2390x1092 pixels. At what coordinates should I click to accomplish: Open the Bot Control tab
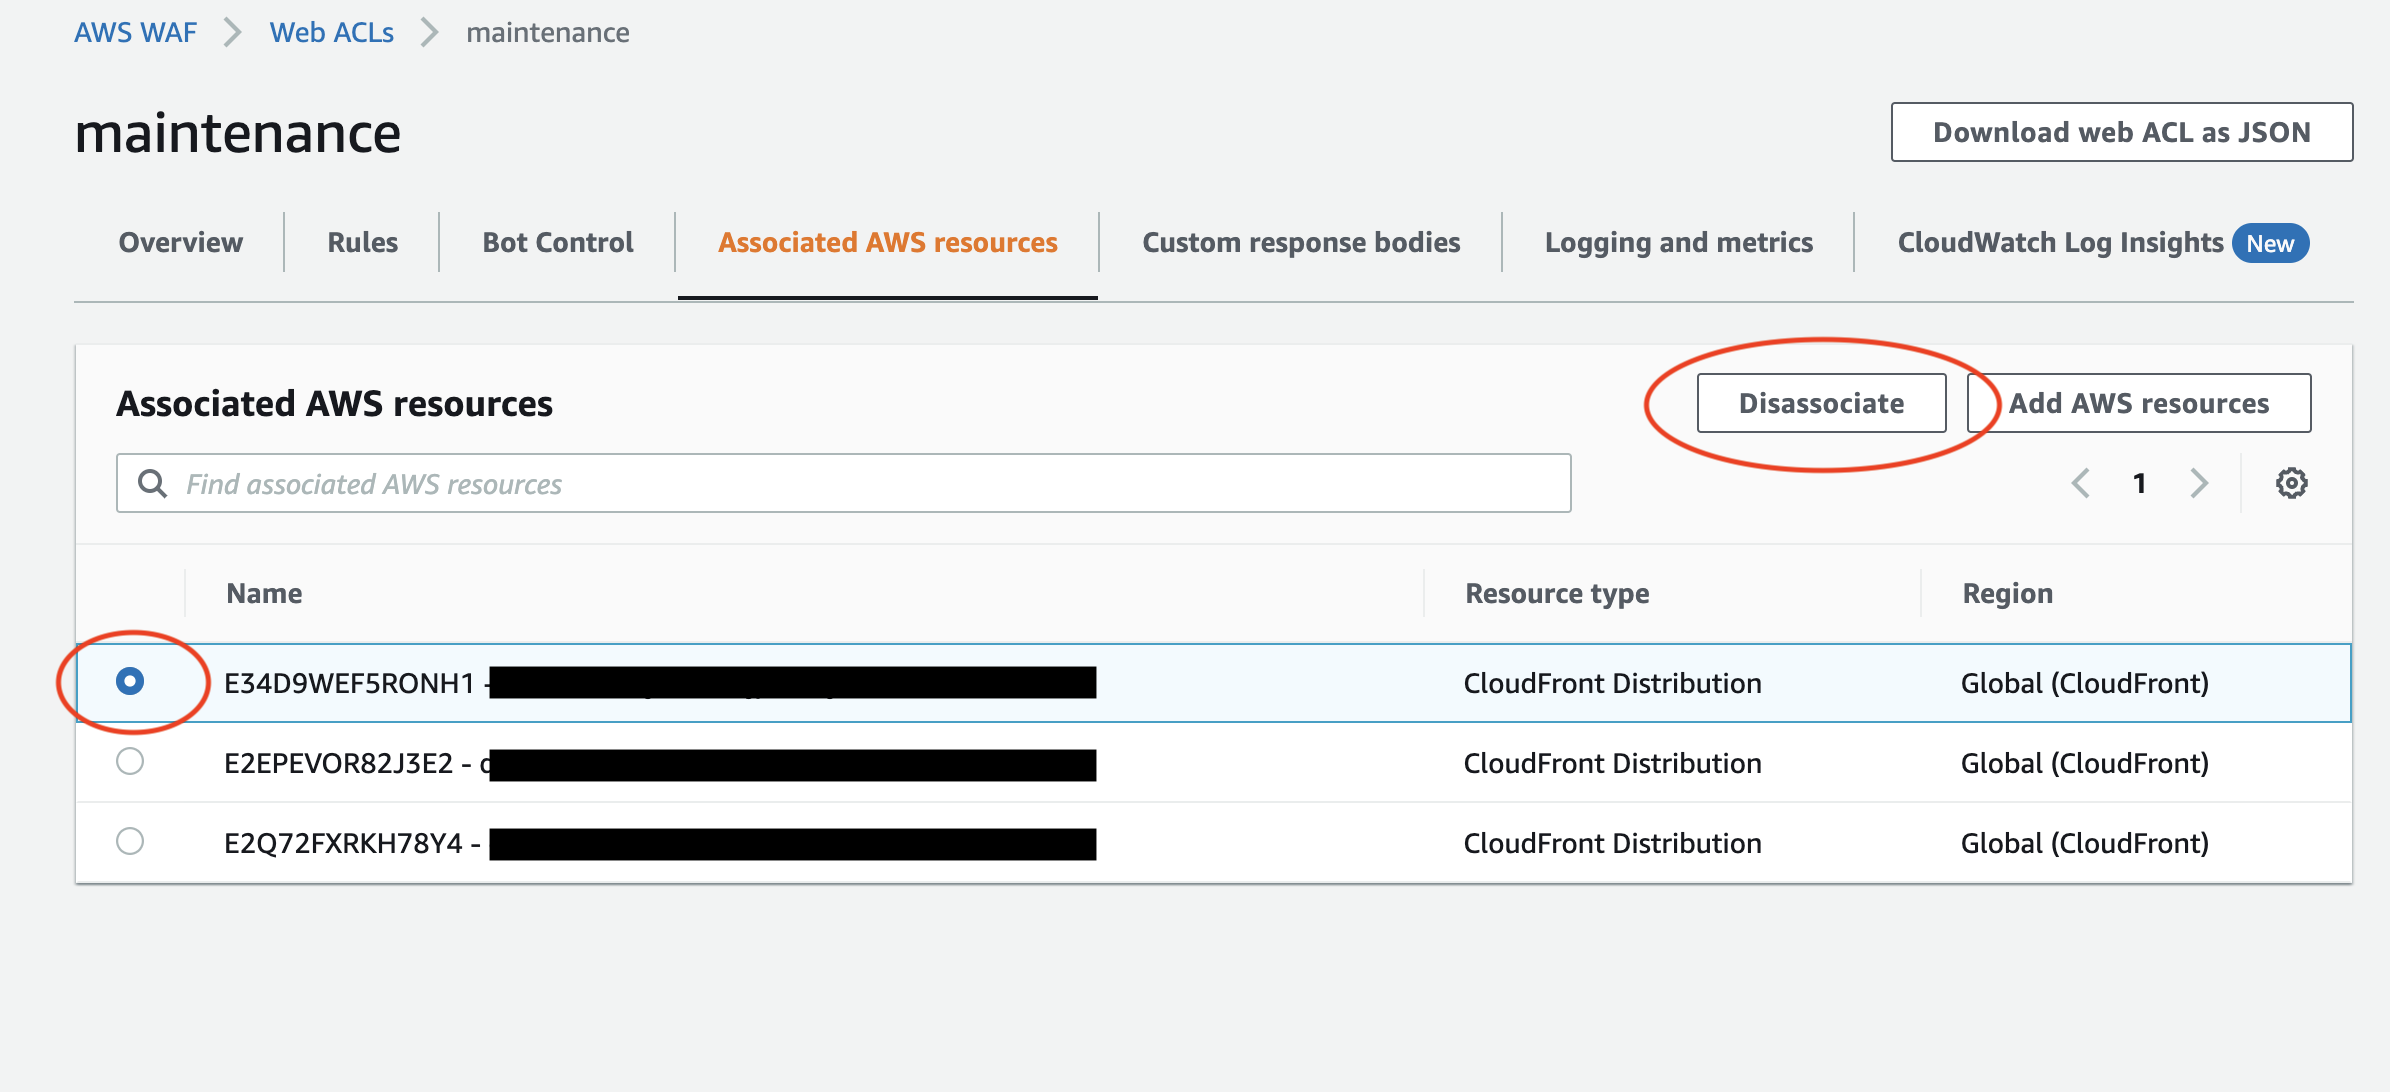(x=558, y=243)
